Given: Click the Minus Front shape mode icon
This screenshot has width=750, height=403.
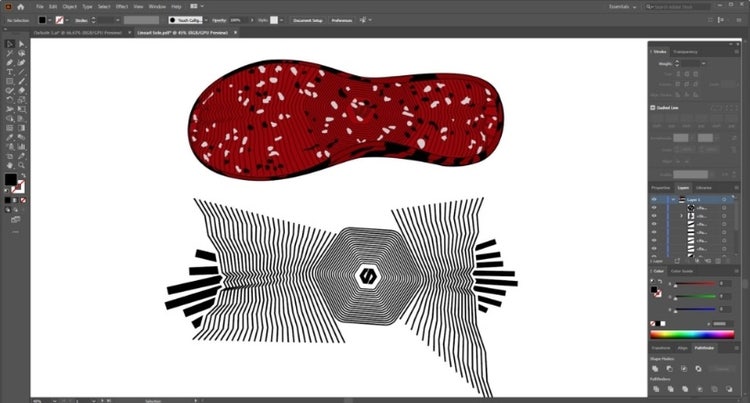Looking at the screenshot, I should click(669, 369).
